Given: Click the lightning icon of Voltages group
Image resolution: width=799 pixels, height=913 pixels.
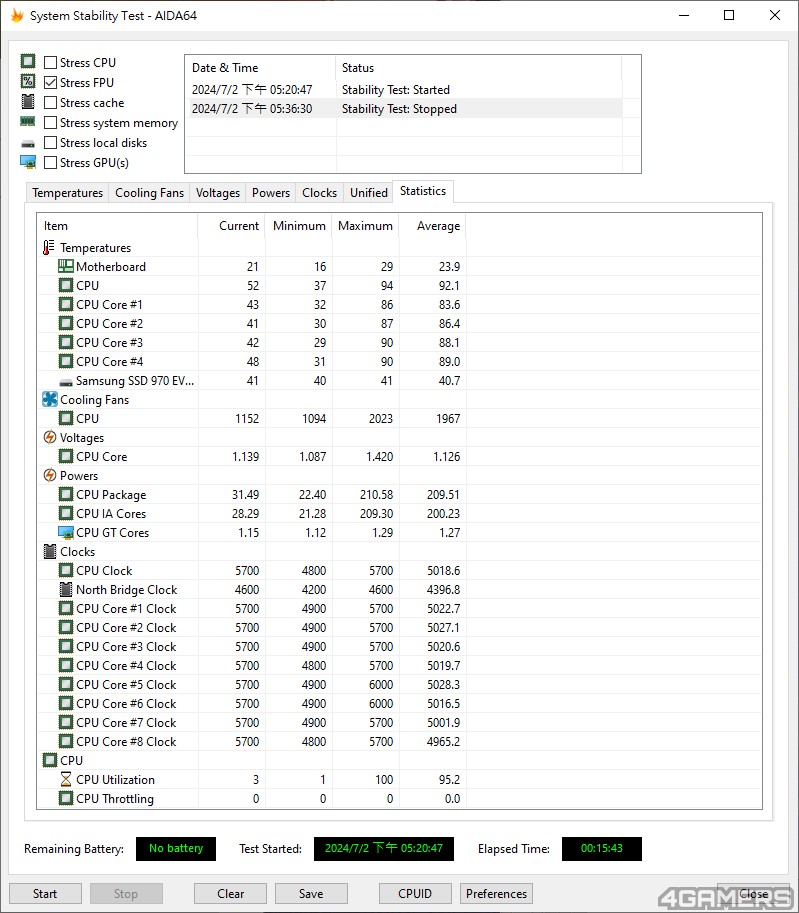Looking at the screenshot, I should (x=50, y=437).
